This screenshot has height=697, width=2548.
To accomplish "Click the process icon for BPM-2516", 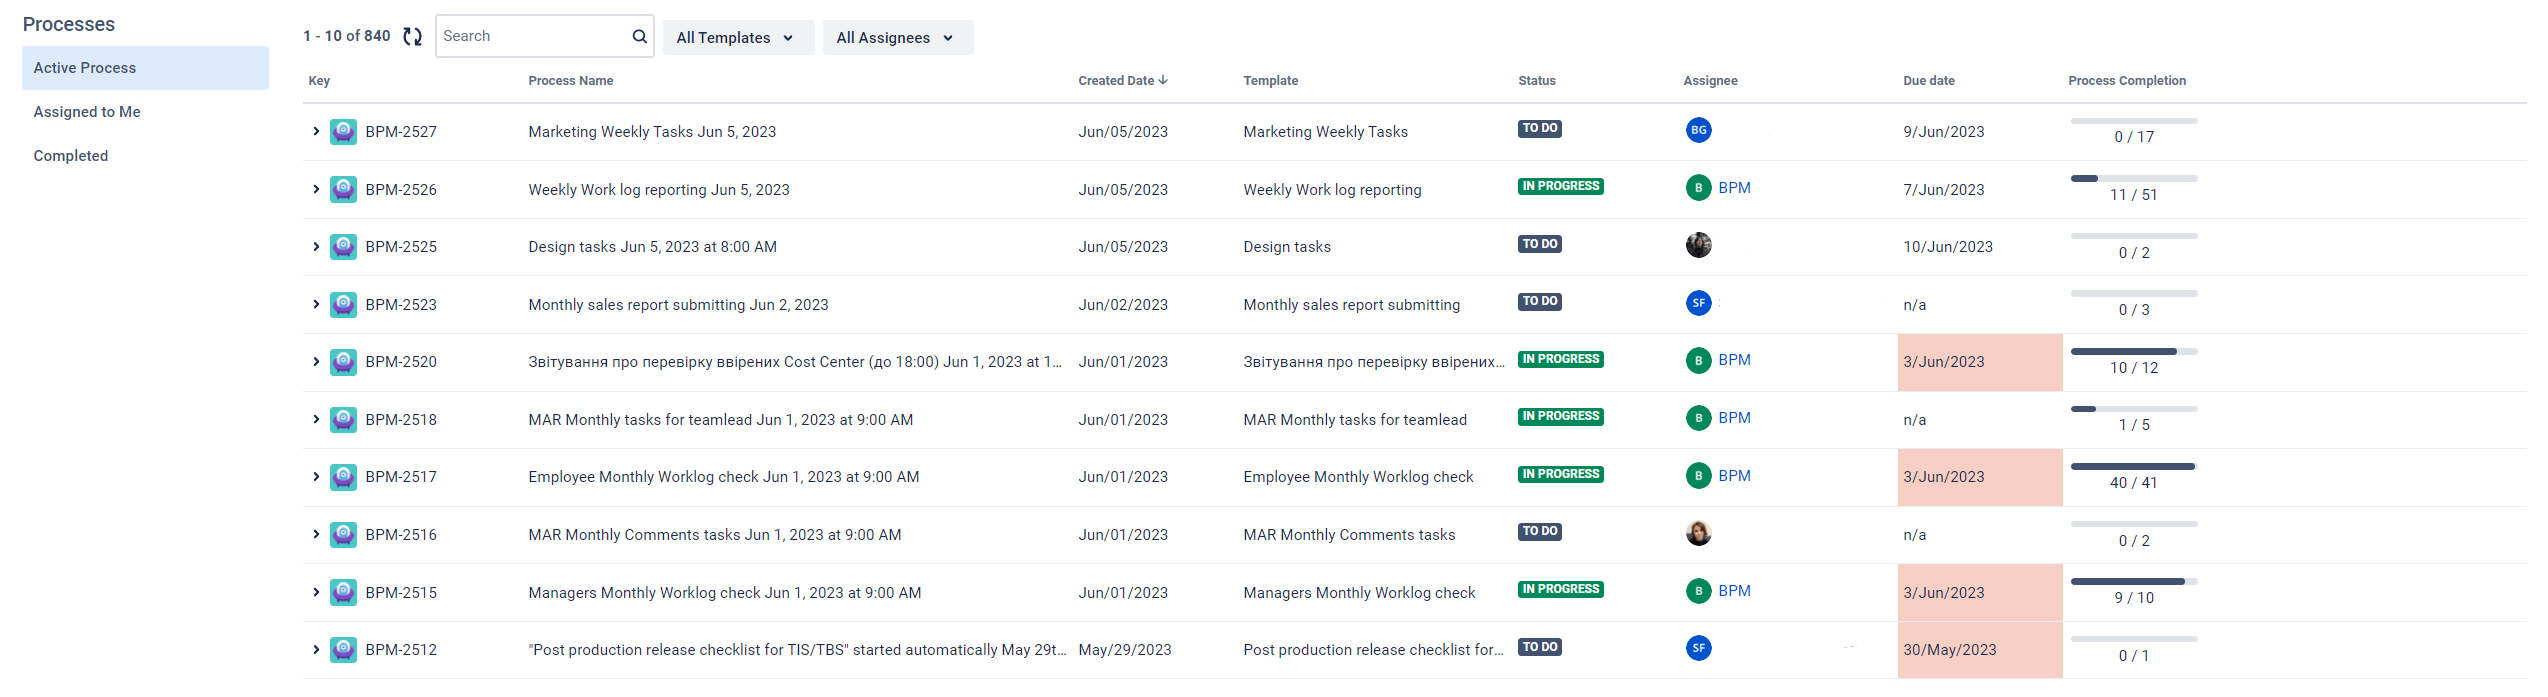I will [x=344, y=535].
